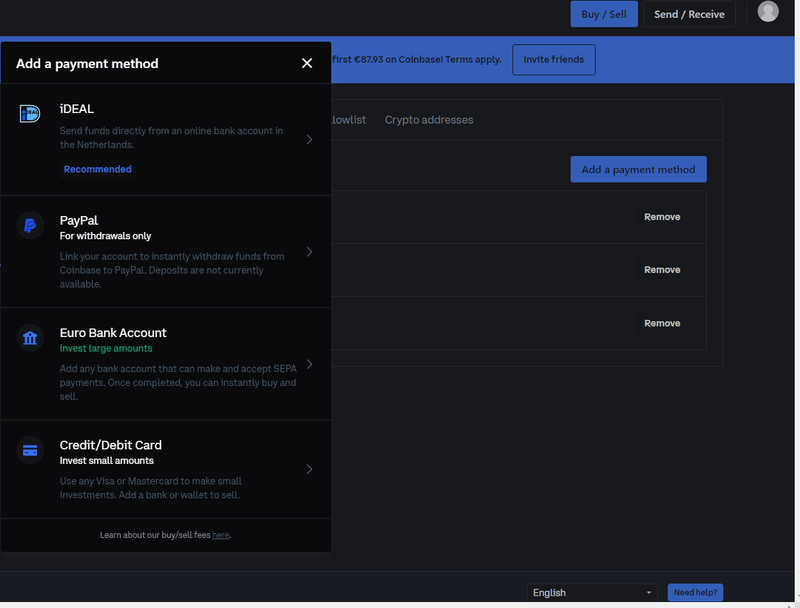Open the Send / Receive button
The image size is (800, 608).
(689, 14)
